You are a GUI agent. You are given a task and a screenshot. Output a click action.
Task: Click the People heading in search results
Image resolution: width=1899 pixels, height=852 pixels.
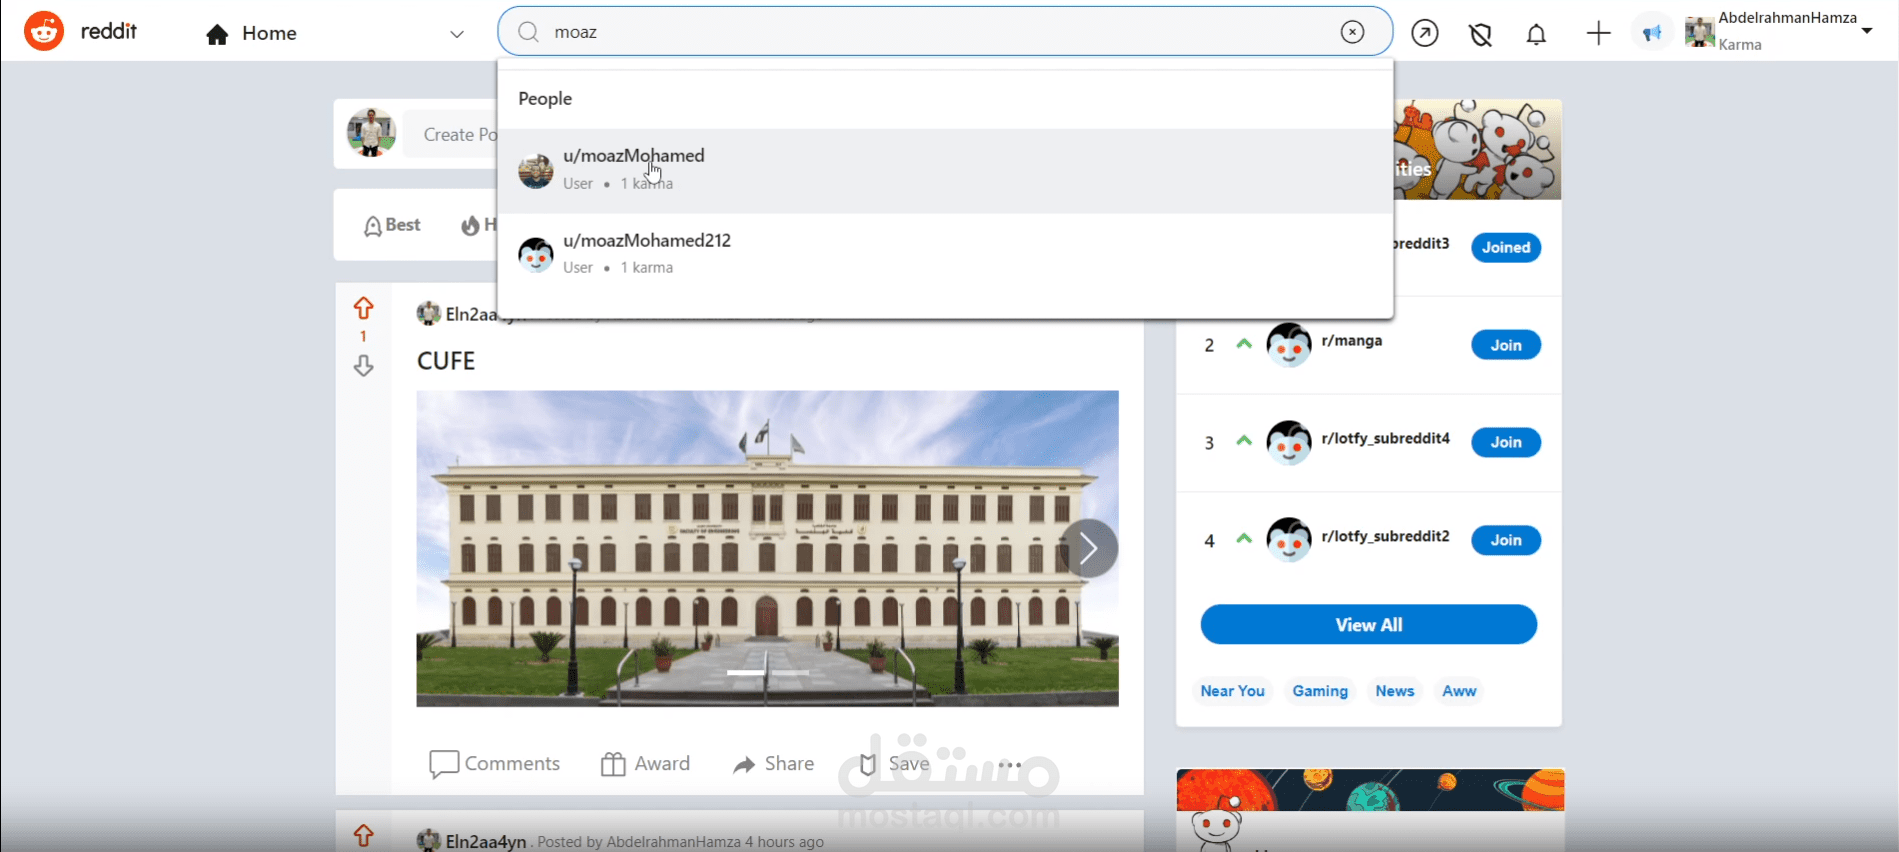pos(545,99)
